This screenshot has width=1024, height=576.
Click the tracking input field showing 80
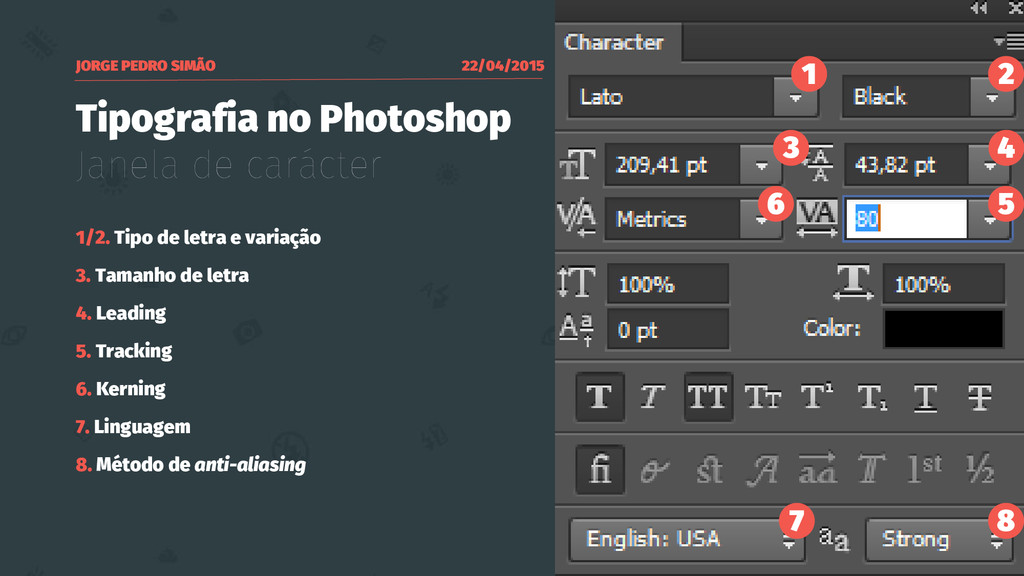pyautogui.click(x=906, y=219)
